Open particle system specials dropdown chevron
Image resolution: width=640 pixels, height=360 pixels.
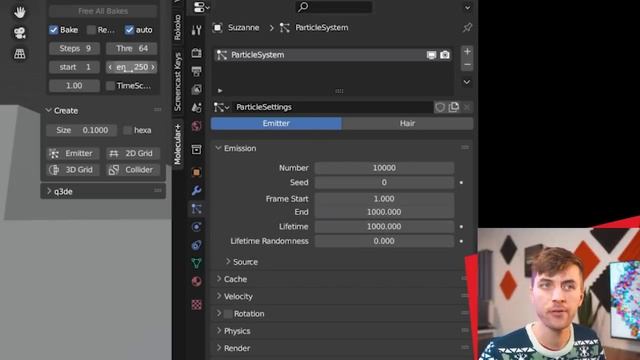click(467, 82)
